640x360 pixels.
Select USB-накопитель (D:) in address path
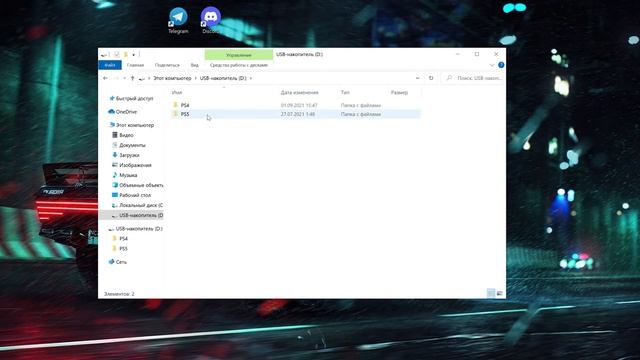(x=223, y=78)
